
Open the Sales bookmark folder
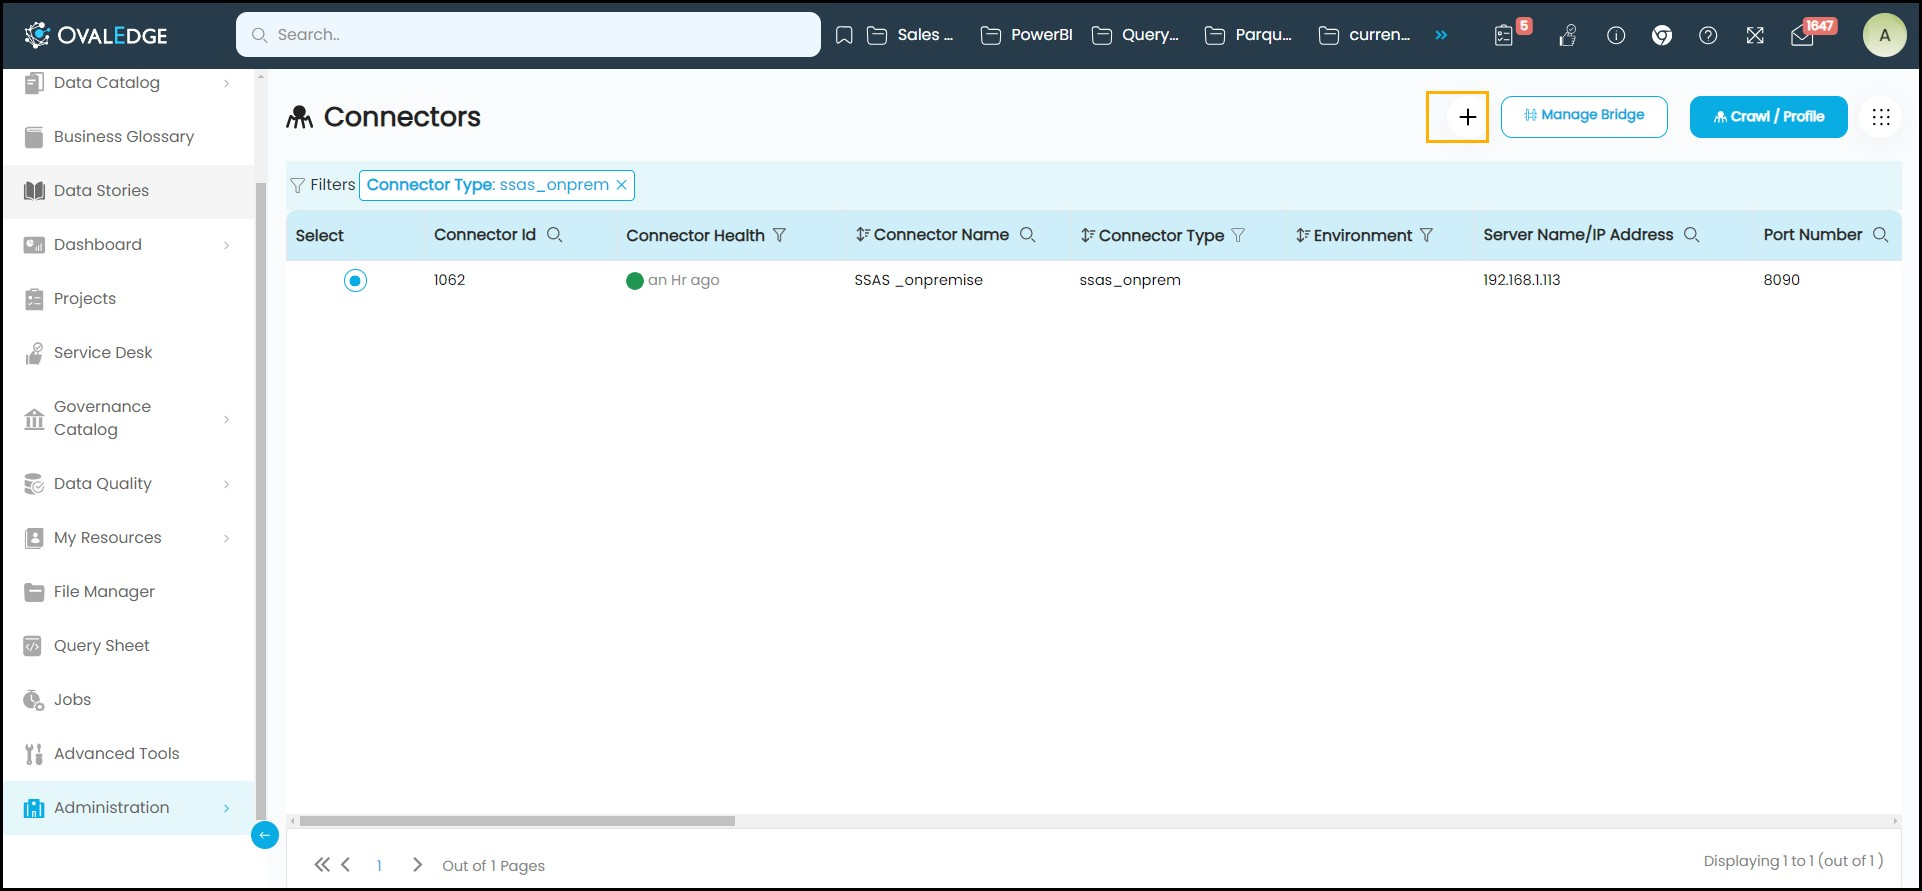(910, 35)
